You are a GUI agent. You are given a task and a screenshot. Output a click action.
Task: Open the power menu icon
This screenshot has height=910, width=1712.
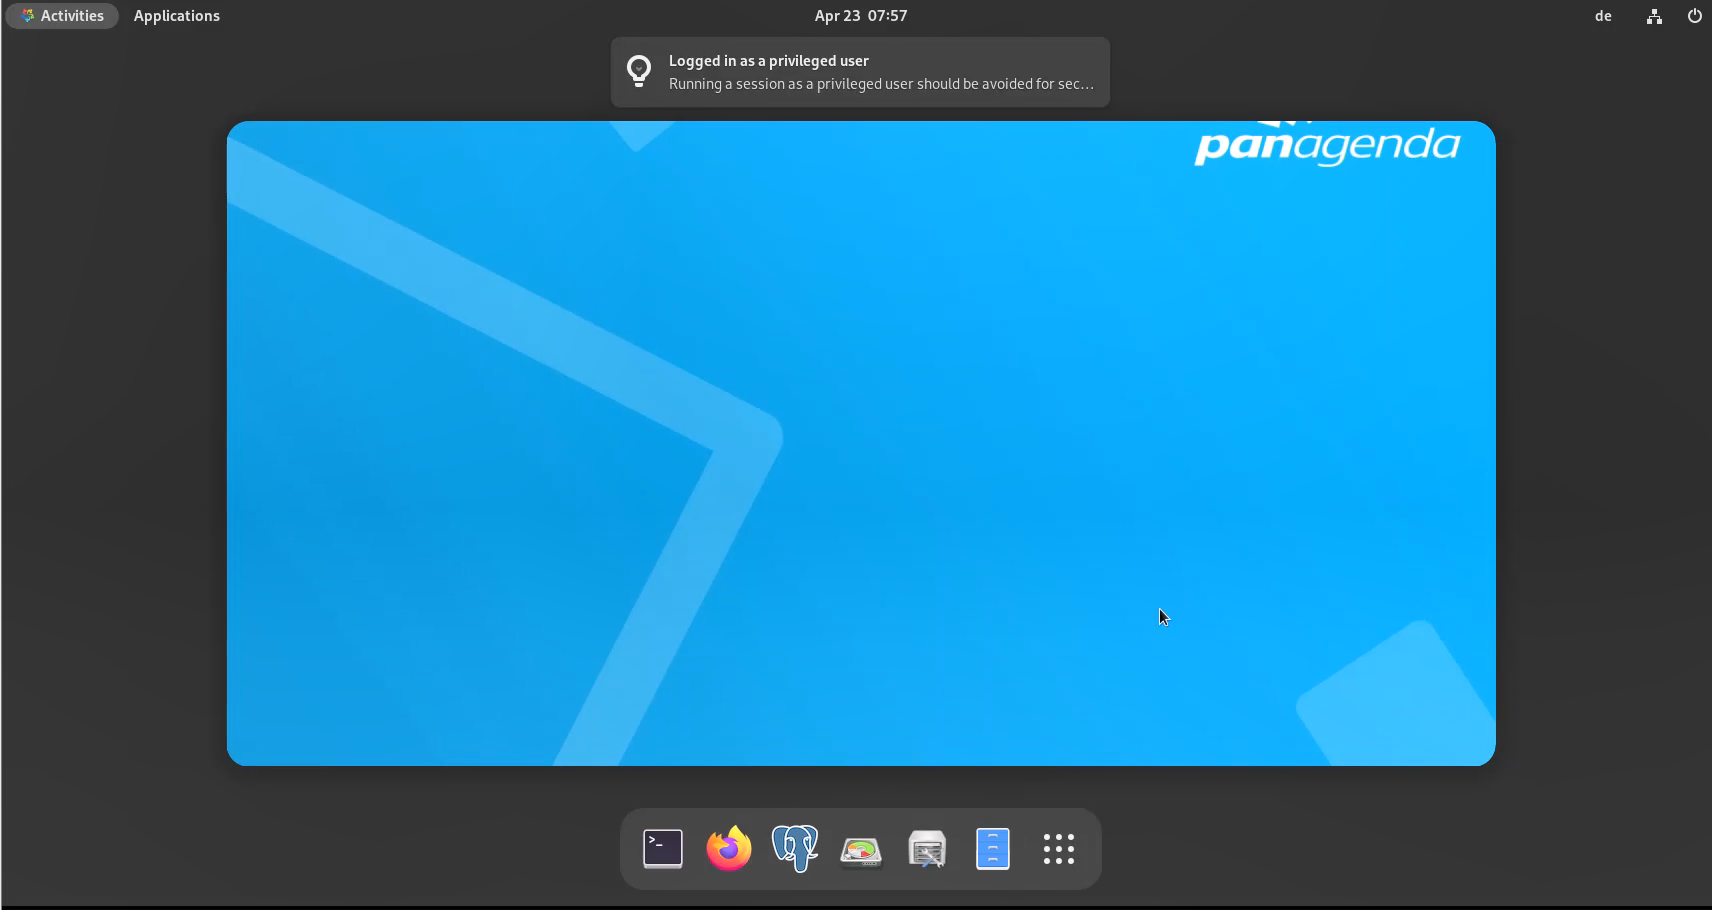tap(1694, 16)
